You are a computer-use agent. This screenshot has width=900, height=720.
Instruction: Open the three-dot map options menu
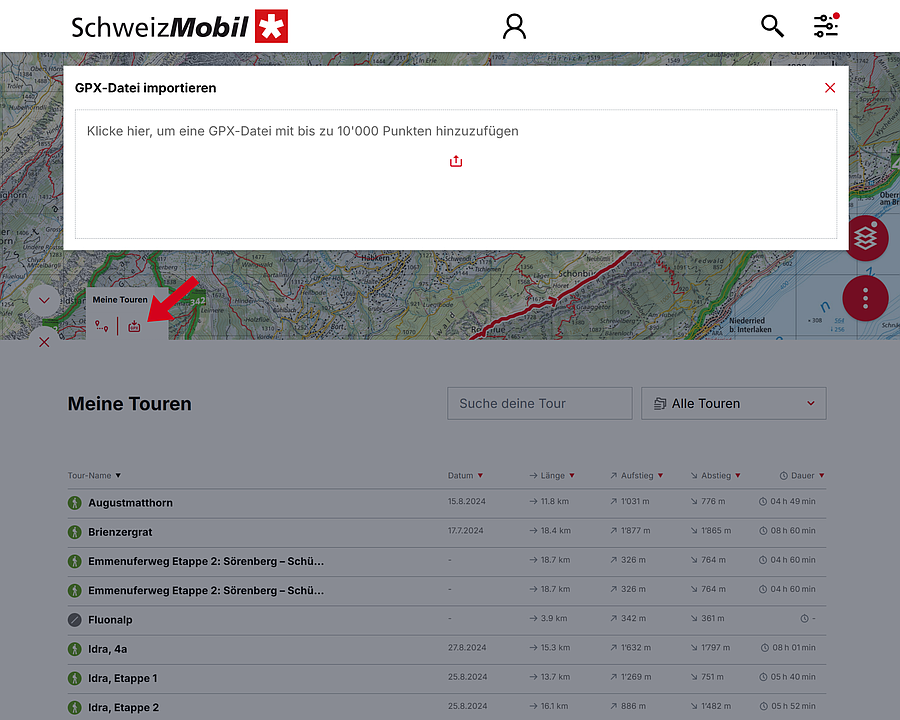tap(866, 298)
